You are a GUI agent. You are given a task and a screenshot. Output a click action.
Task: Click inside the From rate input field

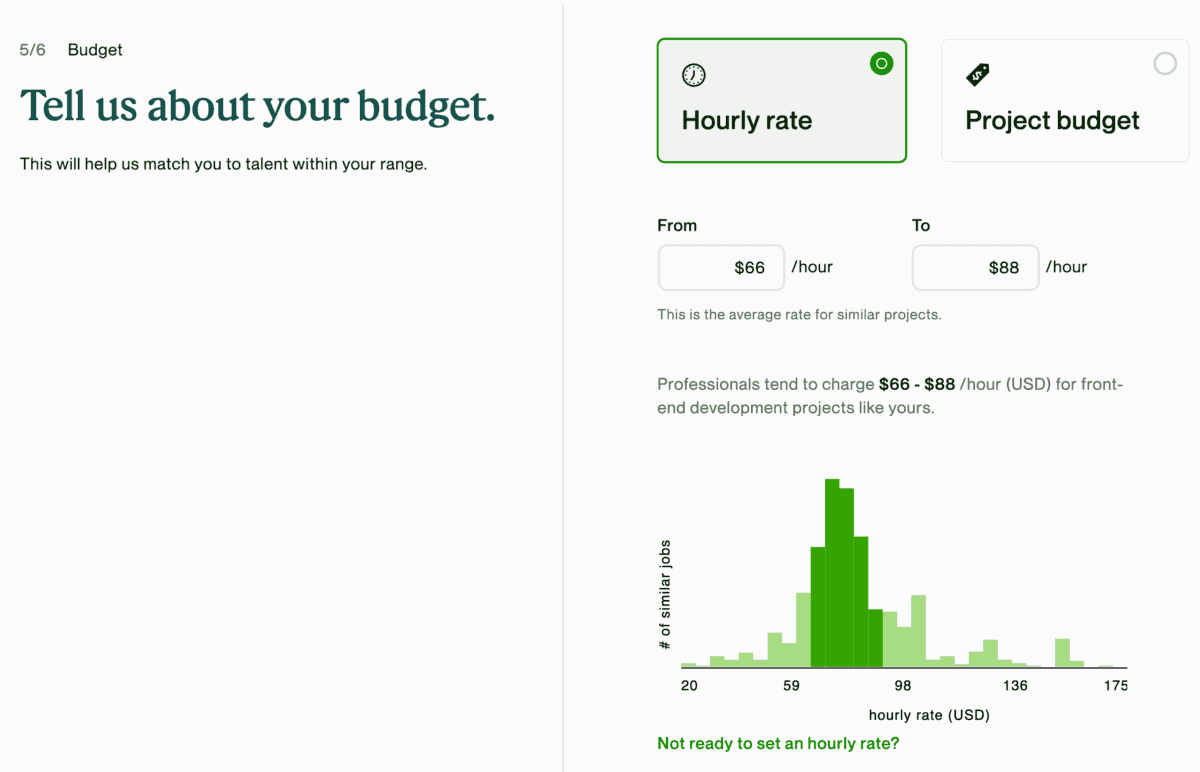720,267
